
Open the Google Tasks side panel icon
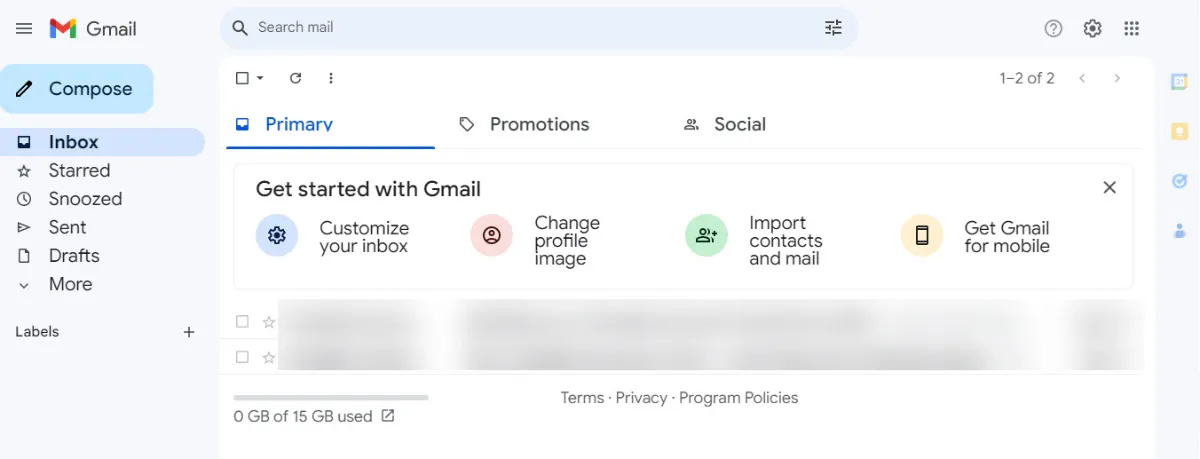[x=1179, y=181]
